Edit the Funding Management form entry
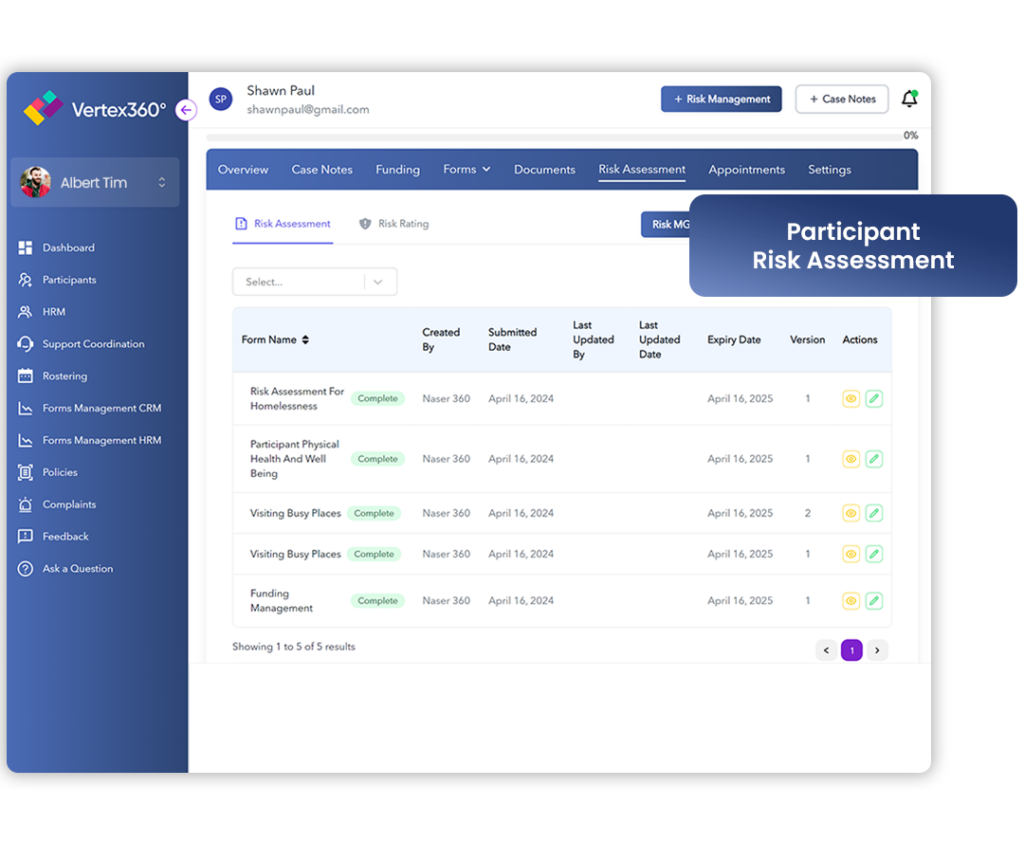This screenshot has height=861, width=1024. (874, 601)
